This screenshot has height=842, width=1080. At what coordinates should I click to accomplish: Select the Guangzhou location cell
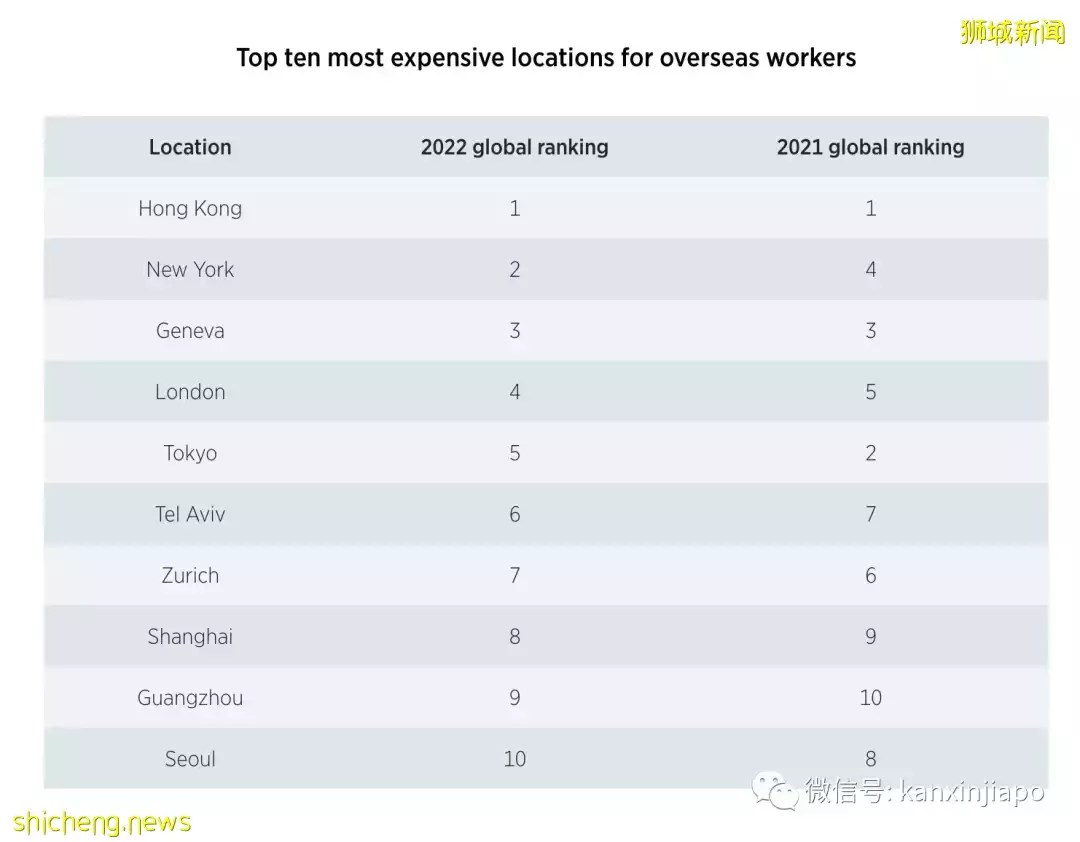coord(190,697)
